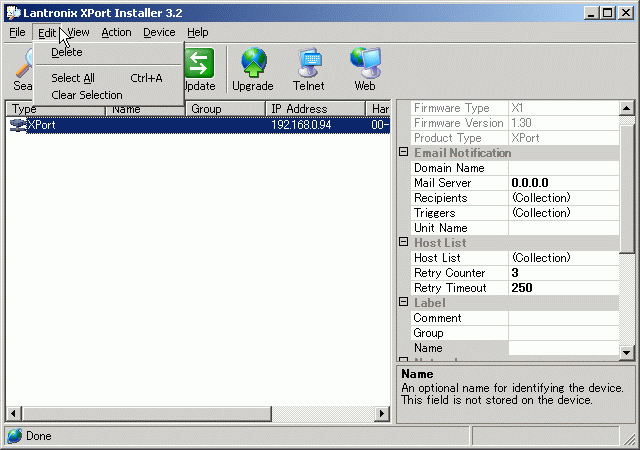Click the Comment value field
The image size is (640, 450).
564,318
